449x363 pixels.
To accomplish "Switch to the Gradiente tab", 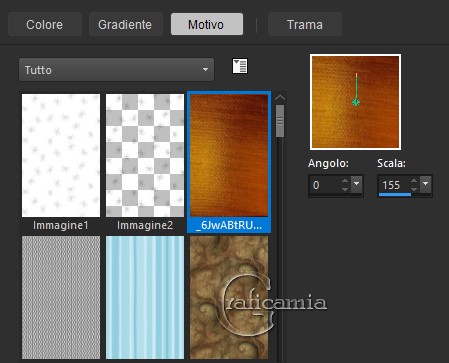I will pos(125,24).
